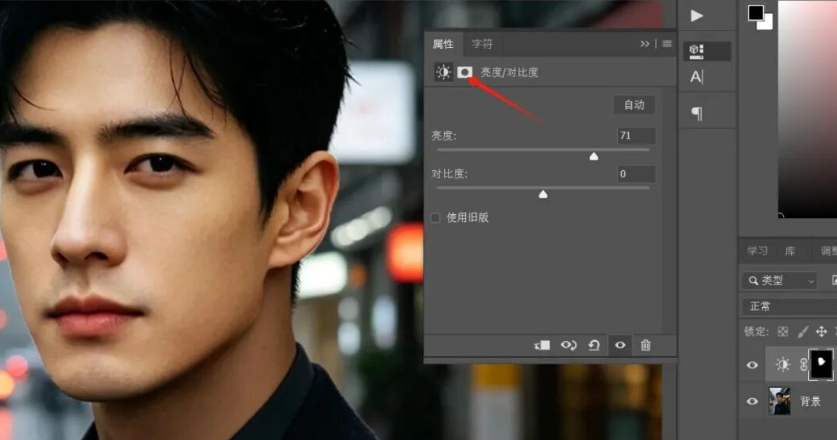Click the 亮度 slider handle
The height and width of the screenshot is (440, 837).
point(594,156)
